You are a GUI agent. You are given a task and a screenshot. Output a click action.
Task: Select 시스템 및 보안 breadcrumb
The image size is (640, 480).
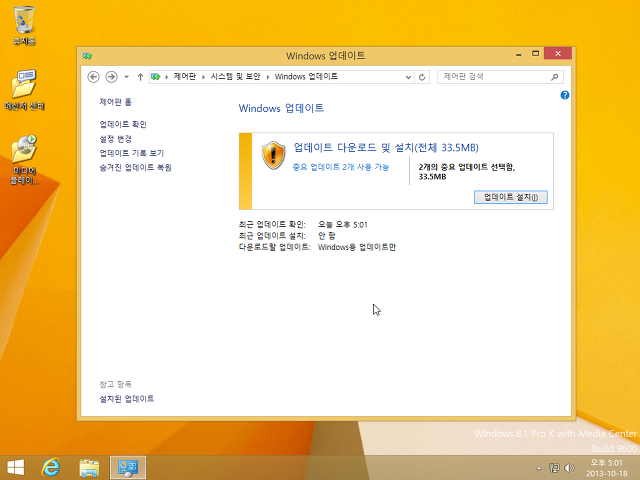[236, 76]
